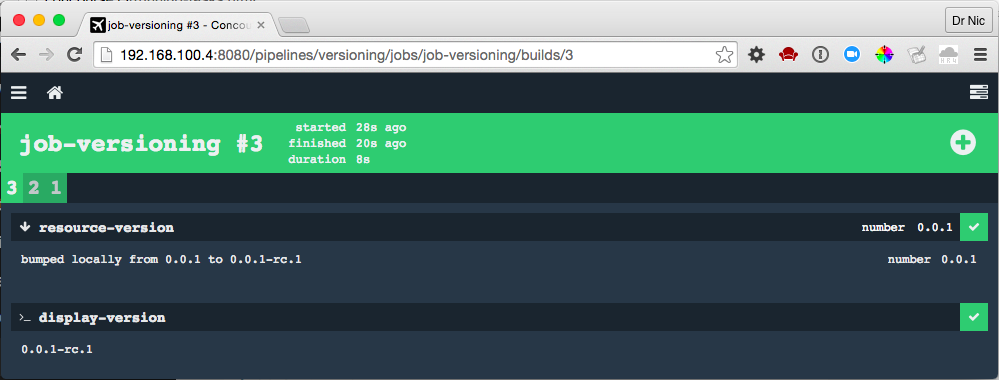Image resolution: width=999 pixels, height=380 pixels.
Task: Click 'number 0.0.1' metadata below the header
Action: click(x=932, y=259)
